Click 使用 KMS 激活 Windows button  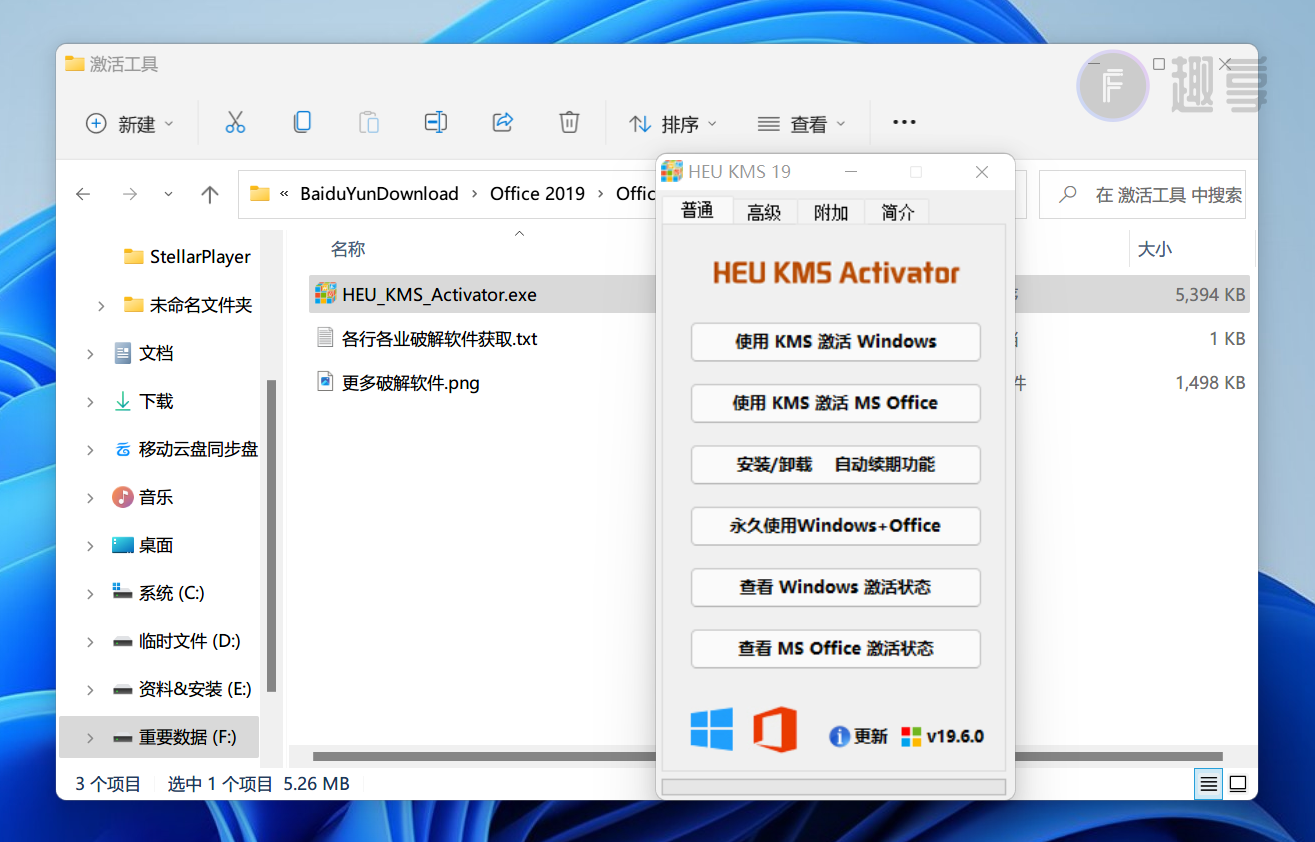(835, 341)
